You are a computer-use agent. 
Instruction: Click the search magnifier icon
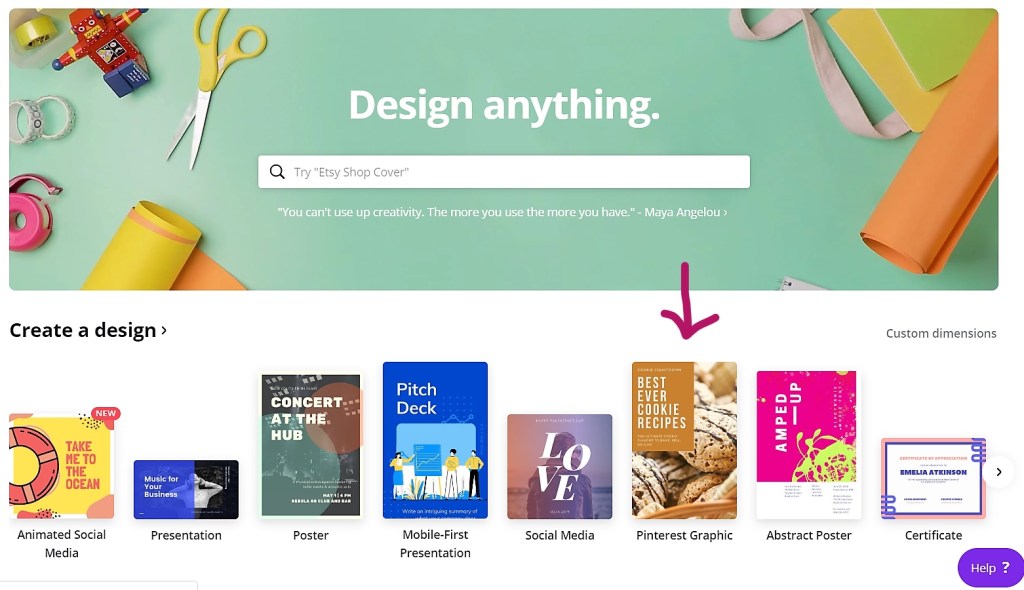tap(277, 172)
